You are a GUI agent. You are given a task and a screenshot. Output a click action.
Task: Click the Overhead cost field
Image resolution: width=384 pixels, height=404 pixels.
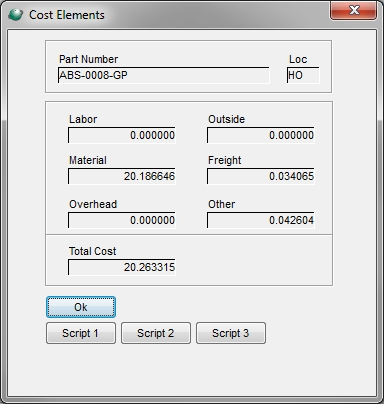(122, 220)
